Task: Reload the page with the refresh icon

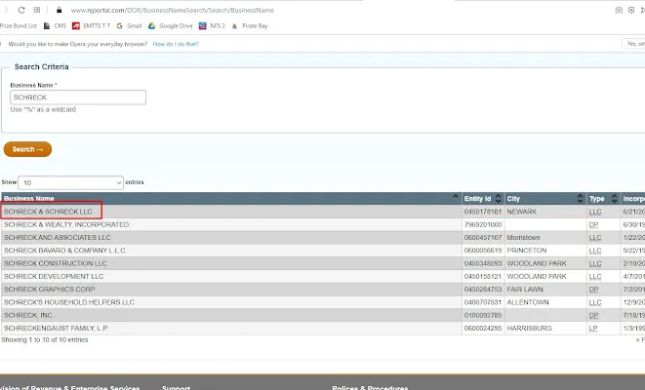Action: [21, 10]
